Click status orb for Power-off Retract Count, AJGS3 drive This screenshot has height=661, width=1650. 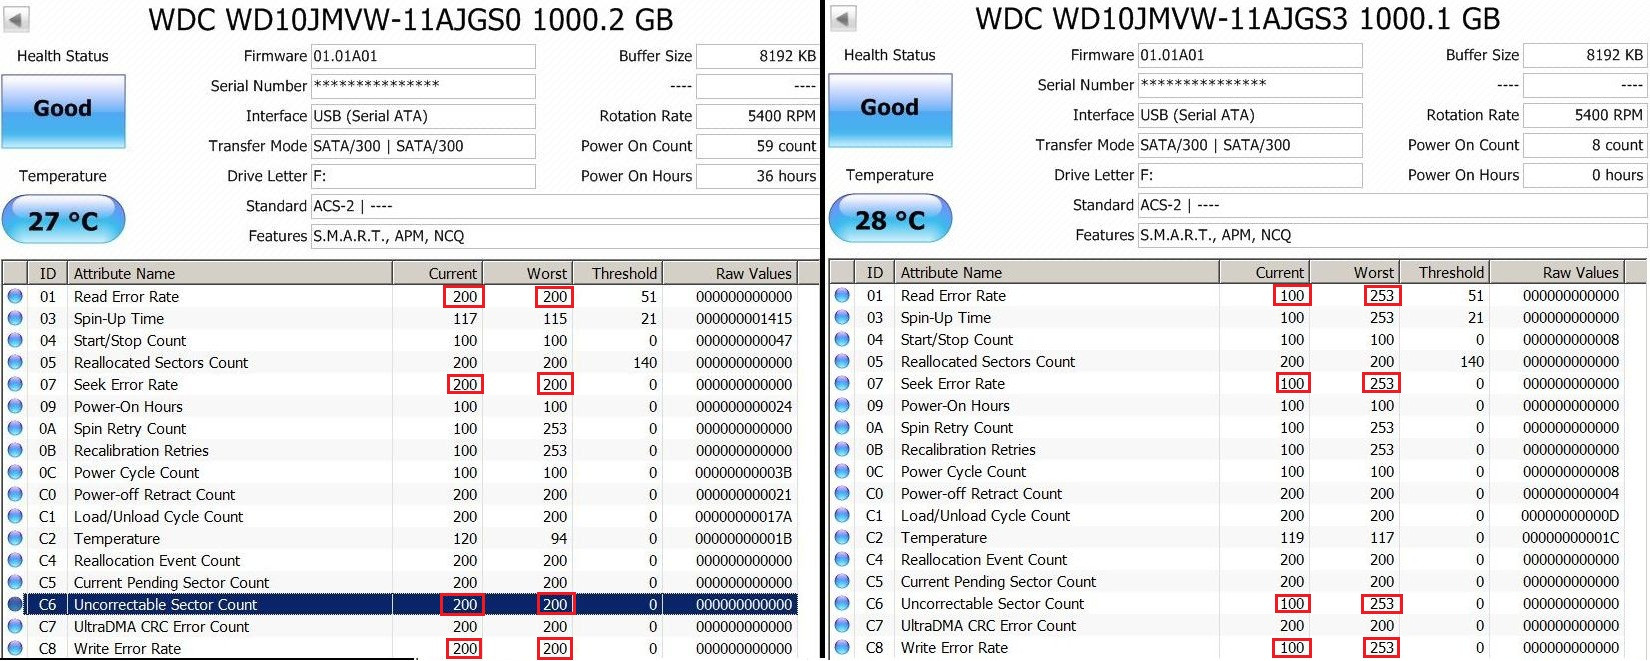[x=842, y=493]
